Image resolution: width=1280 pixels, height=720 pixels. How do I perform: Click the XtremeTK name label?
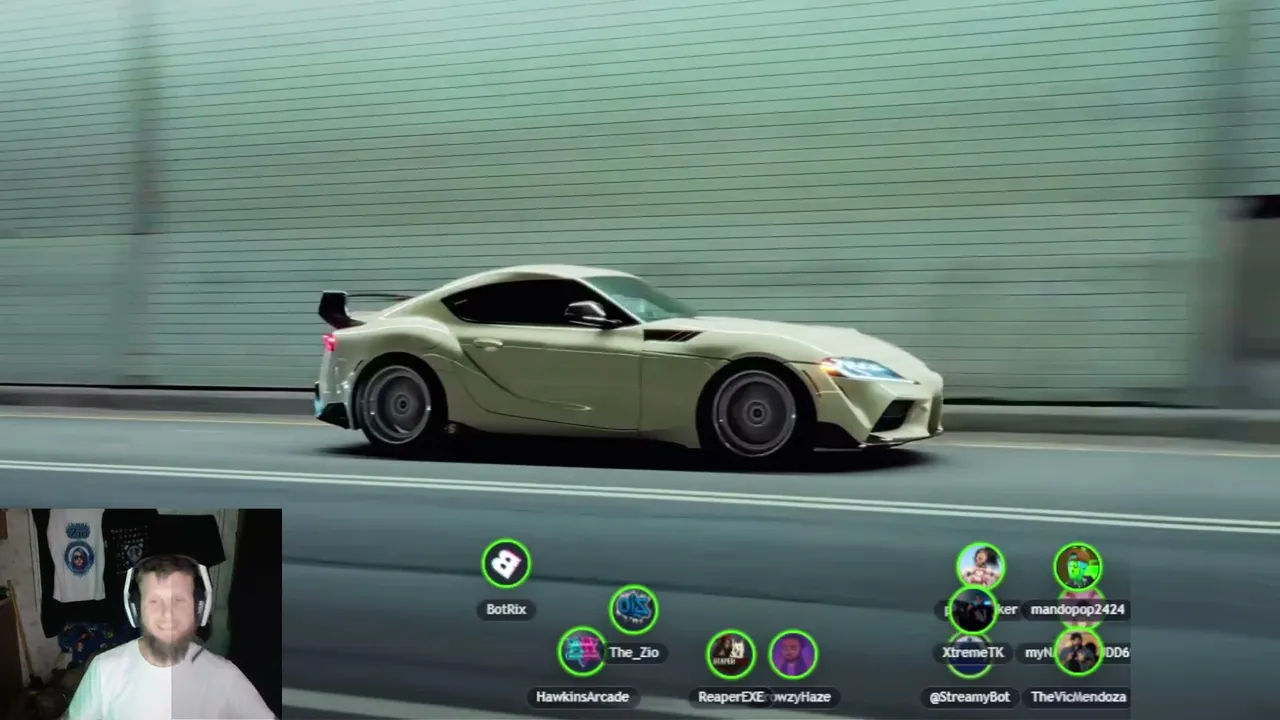[973, 652]
